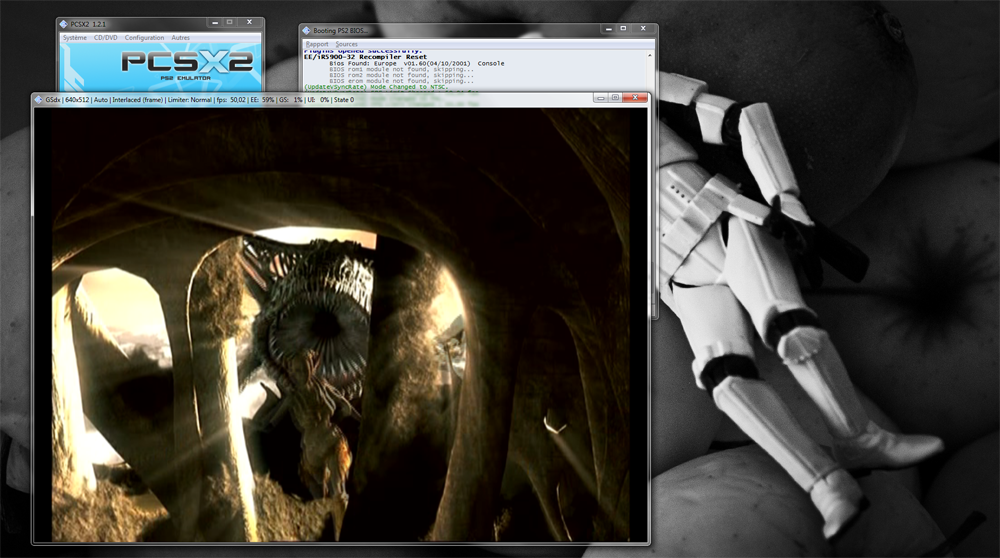This screenshot has height=558, width=1000.
Task: Click inside the GSdx game video area
Action: (341, 324)
